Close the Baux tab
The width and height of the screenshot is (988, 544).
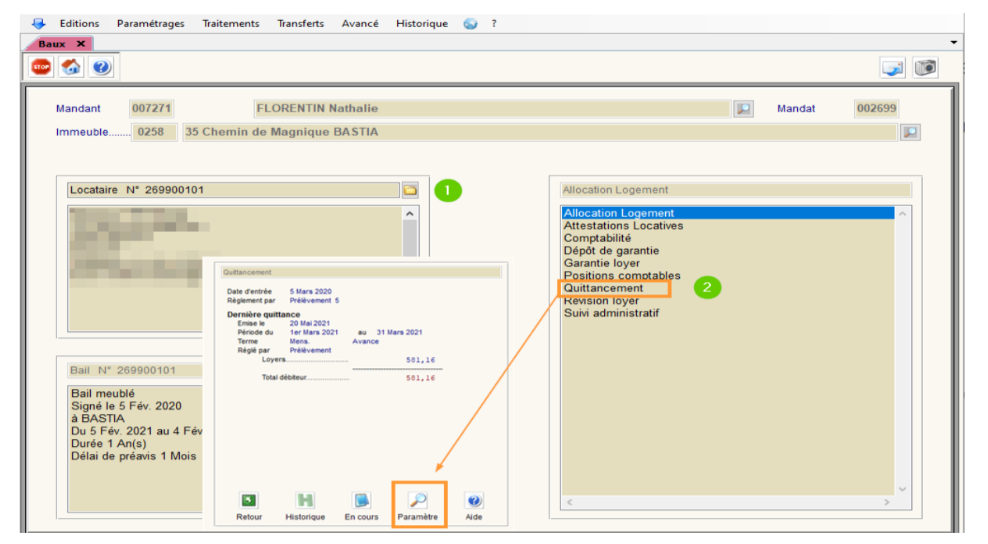tap(81, 44)
